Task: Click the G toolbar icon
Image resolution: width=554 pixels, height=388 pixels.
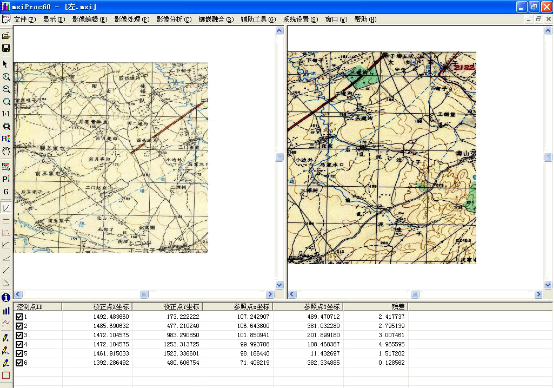Action: (x=6, y=192)
